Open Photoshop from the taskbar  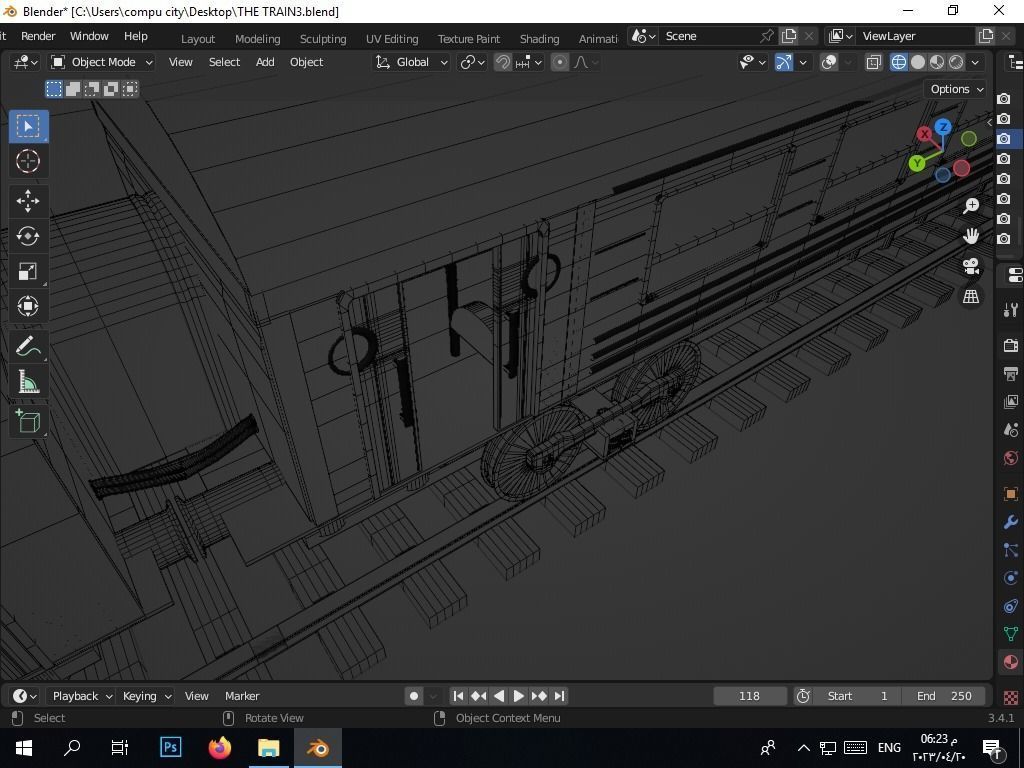(170, 747)
